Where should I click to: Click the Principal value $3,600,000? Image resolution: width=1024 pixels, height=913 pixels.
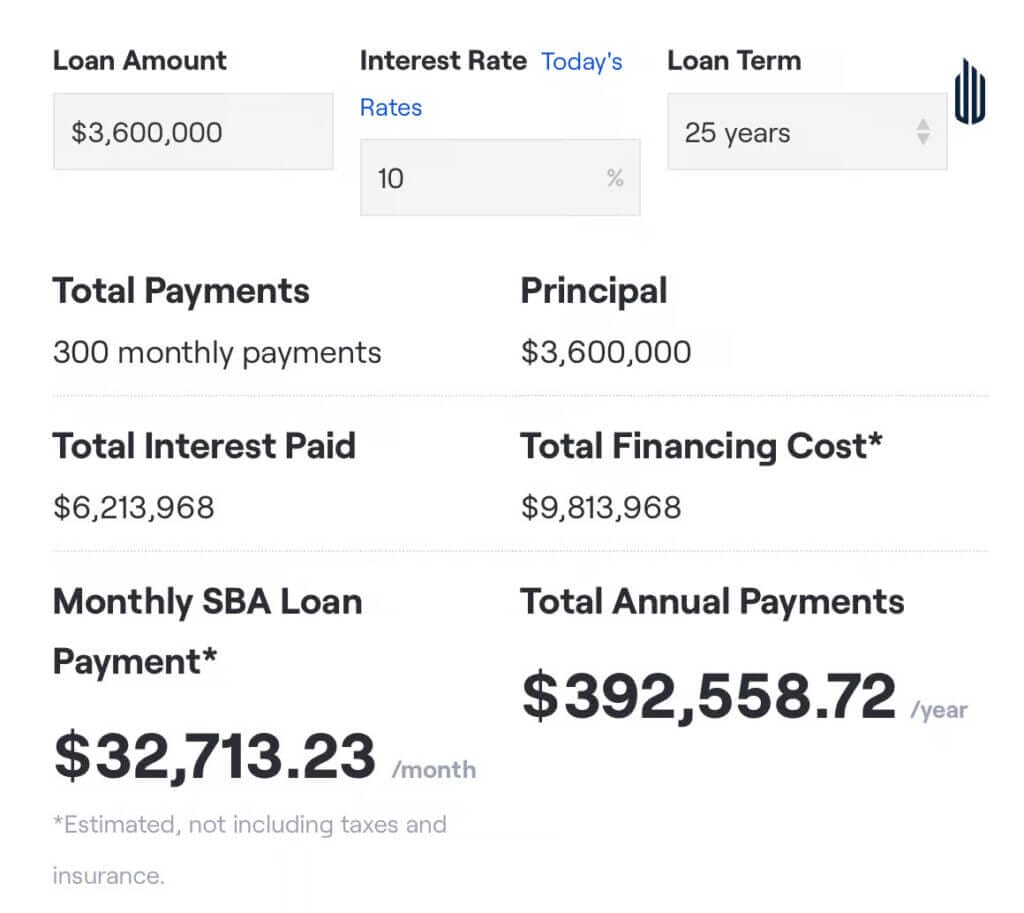tap(606, 352)
